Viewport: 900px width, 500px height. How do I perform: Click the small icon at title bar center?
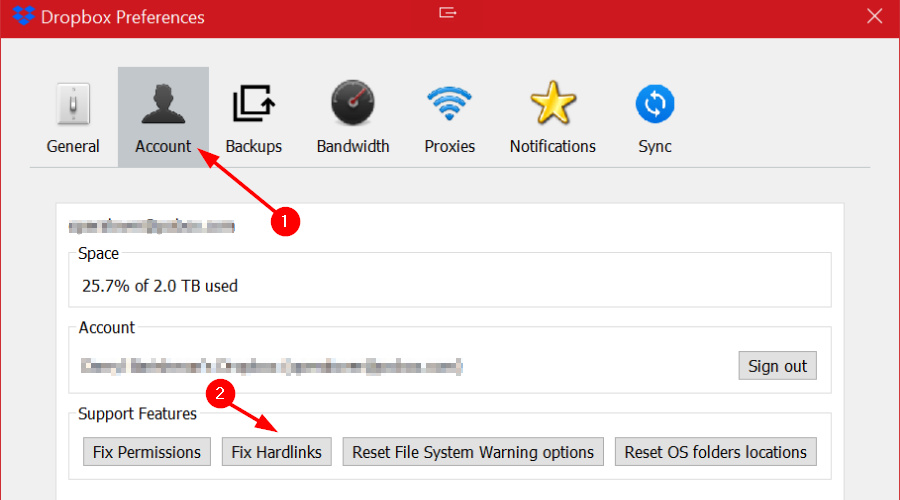[x=448, y=13]
